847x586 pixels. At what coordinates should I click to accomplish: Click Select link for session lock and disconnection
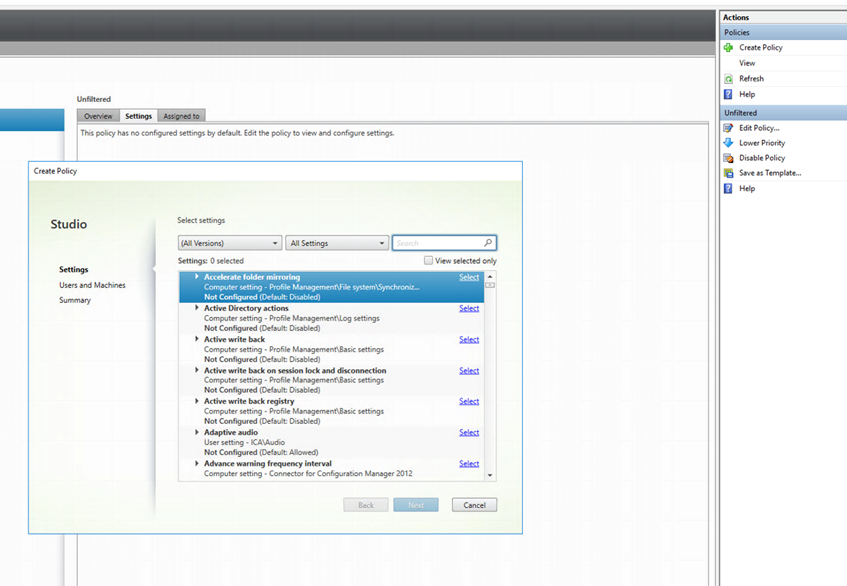pyautogui.click(x=469, y=371)
